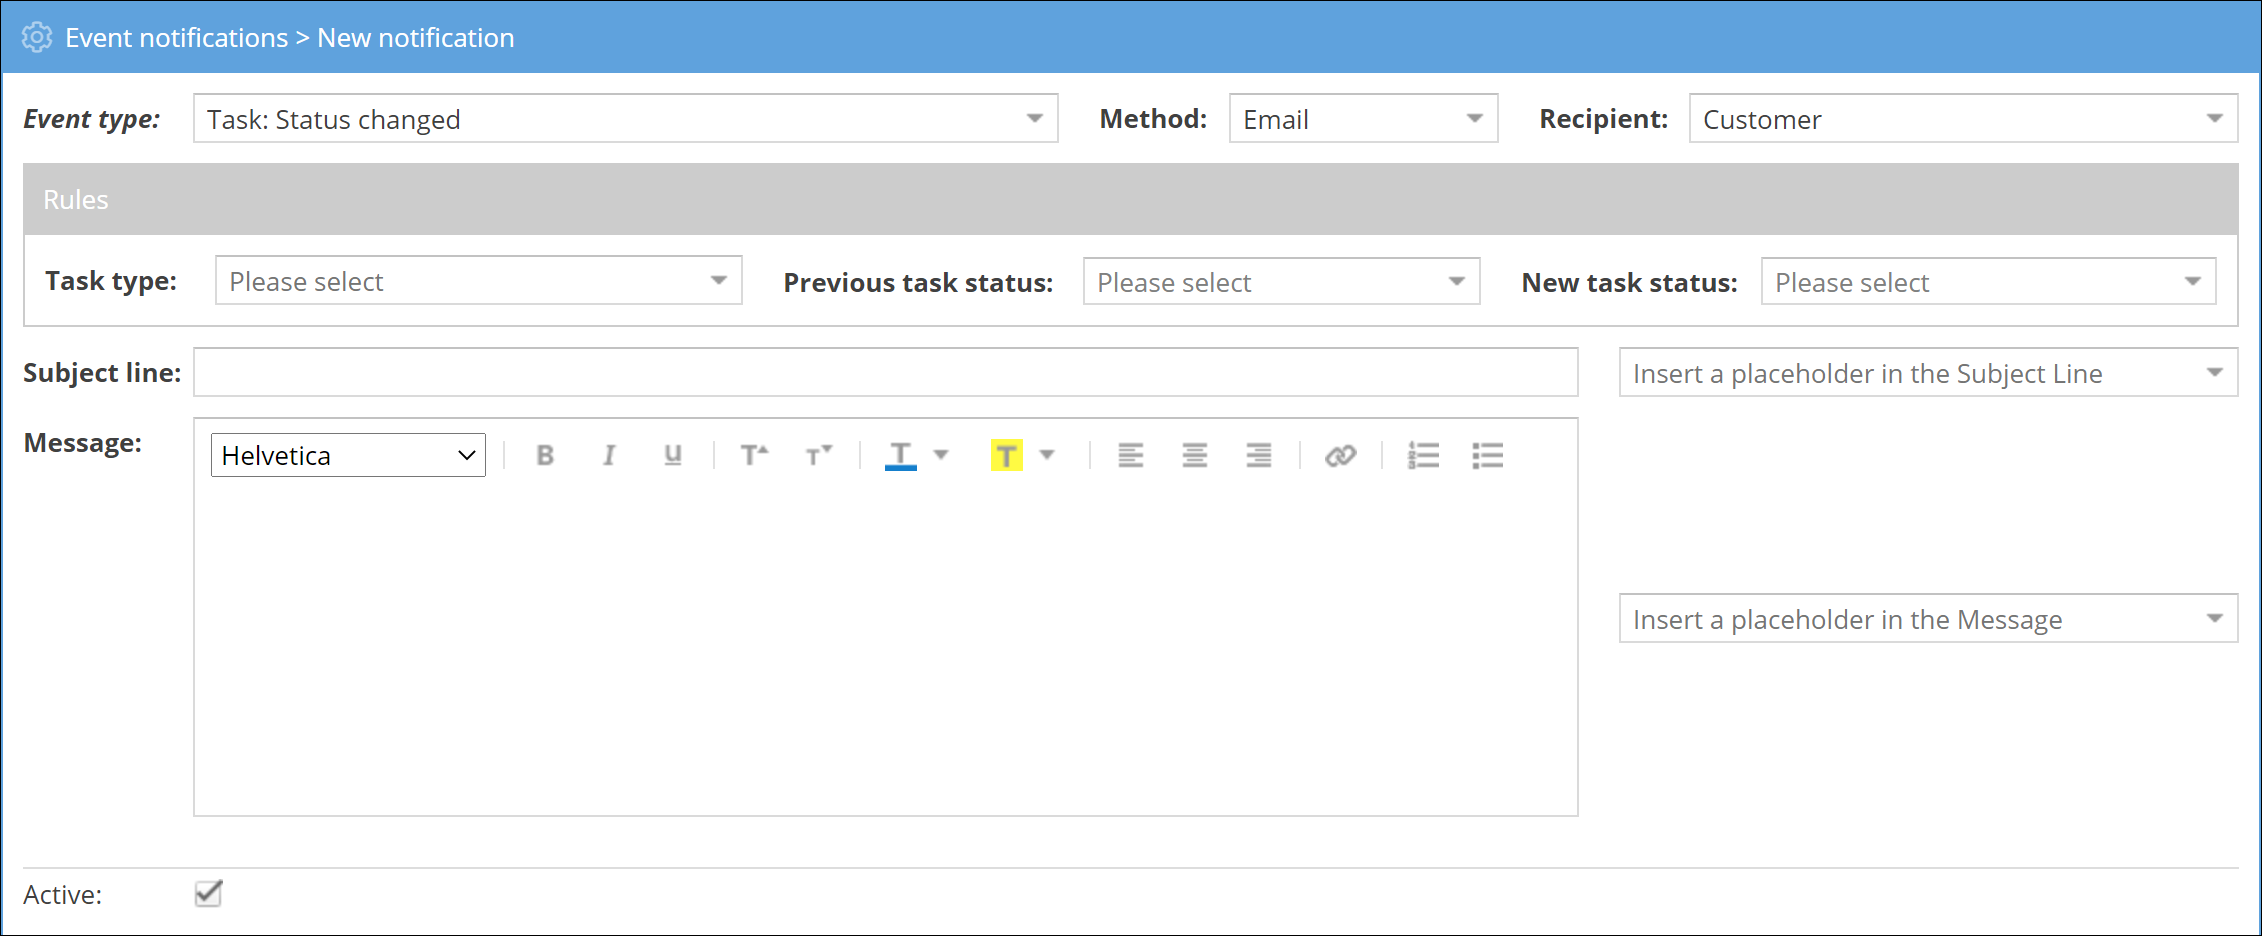This screenshot has height=936, width=2262.
Task: Click the Event notifications breadcrumb link
Action: (176, 38)
